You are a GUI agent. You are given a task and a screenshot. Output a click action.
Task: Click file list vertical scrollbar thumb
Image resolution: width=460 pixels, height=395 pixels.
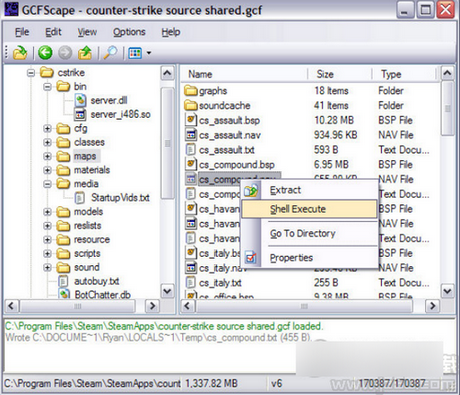click(x=447, y=108)
